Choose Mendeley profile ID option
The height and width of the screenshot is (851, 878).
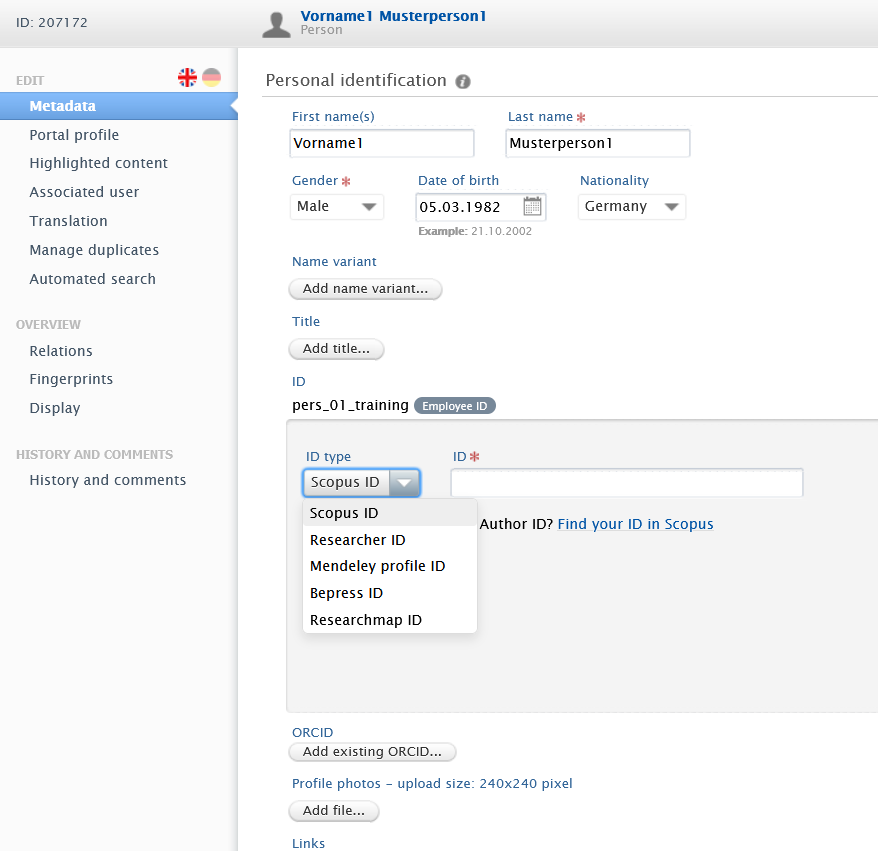click(377, 566)
